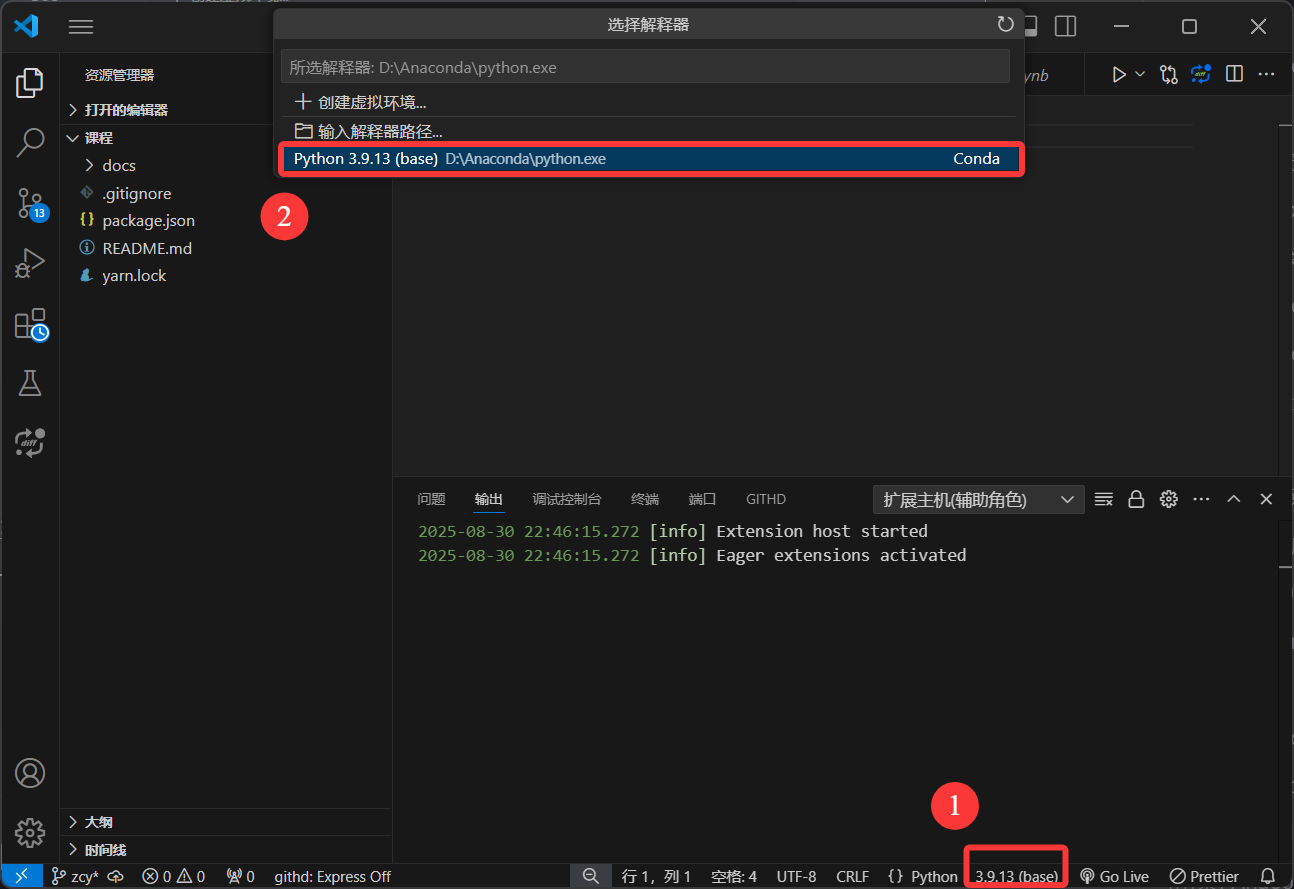Open output log level settings gear
The image size is (1294, 889).
(1168, 499)
